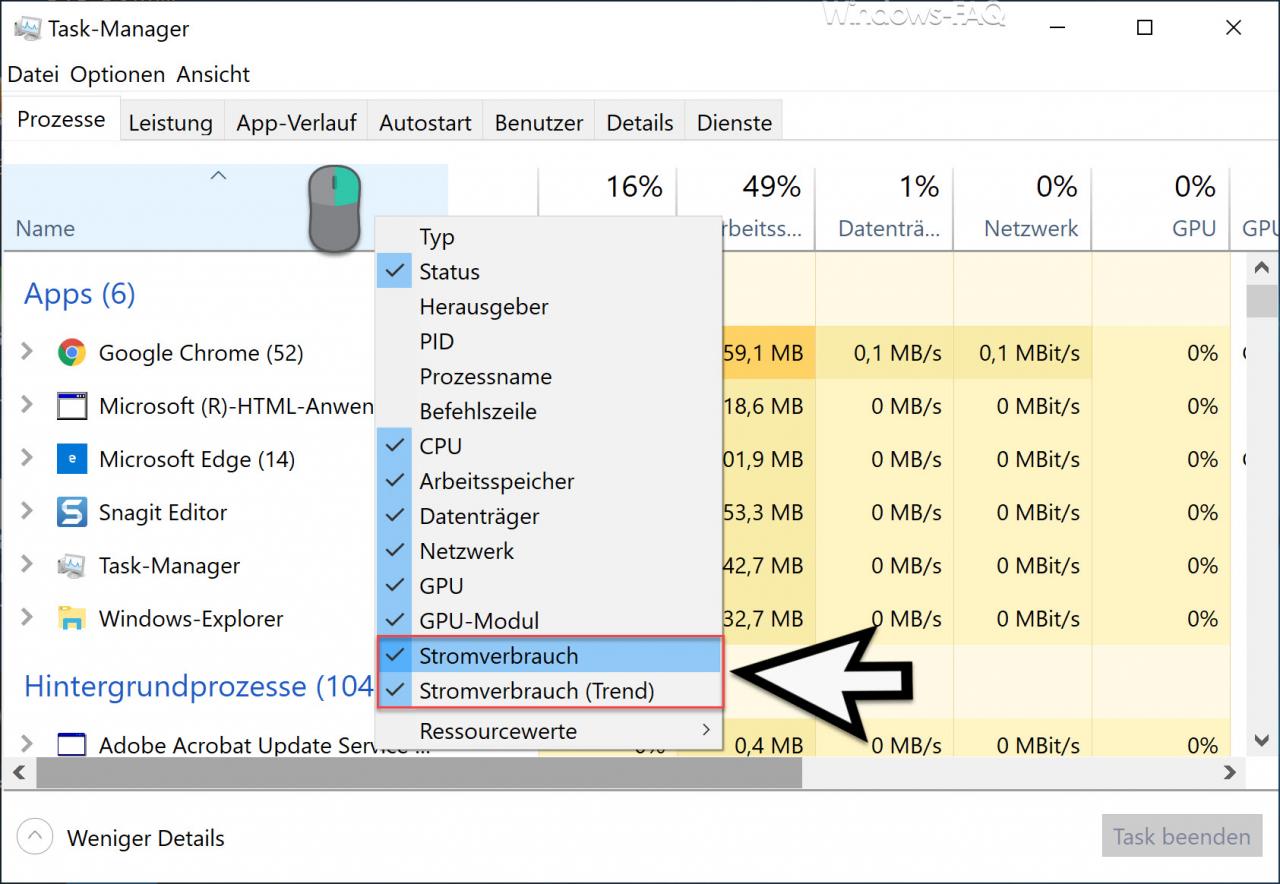Sort by the 0% GPU column header
This screenshot has height=884, width=1280.
(1161, 207)
